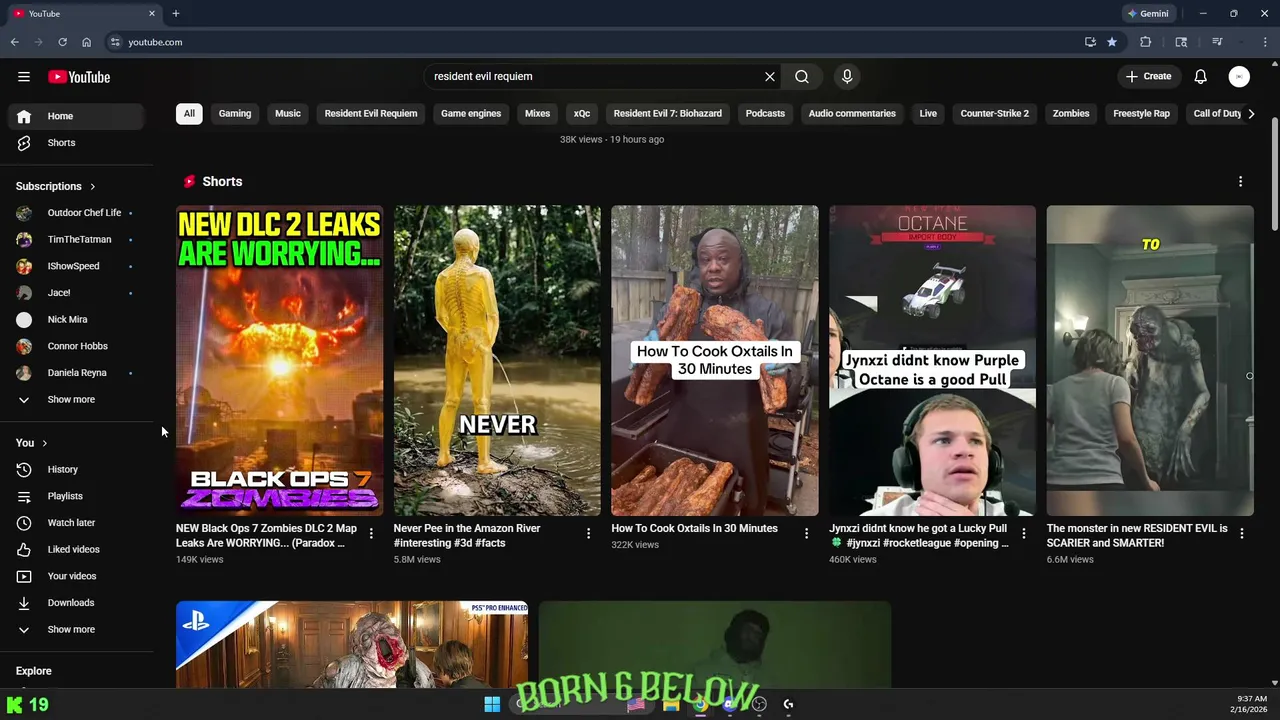Viewport: 1280px width, 720px height.
Task: Open Nick Mira channel
Action: (x=76, y=320)
